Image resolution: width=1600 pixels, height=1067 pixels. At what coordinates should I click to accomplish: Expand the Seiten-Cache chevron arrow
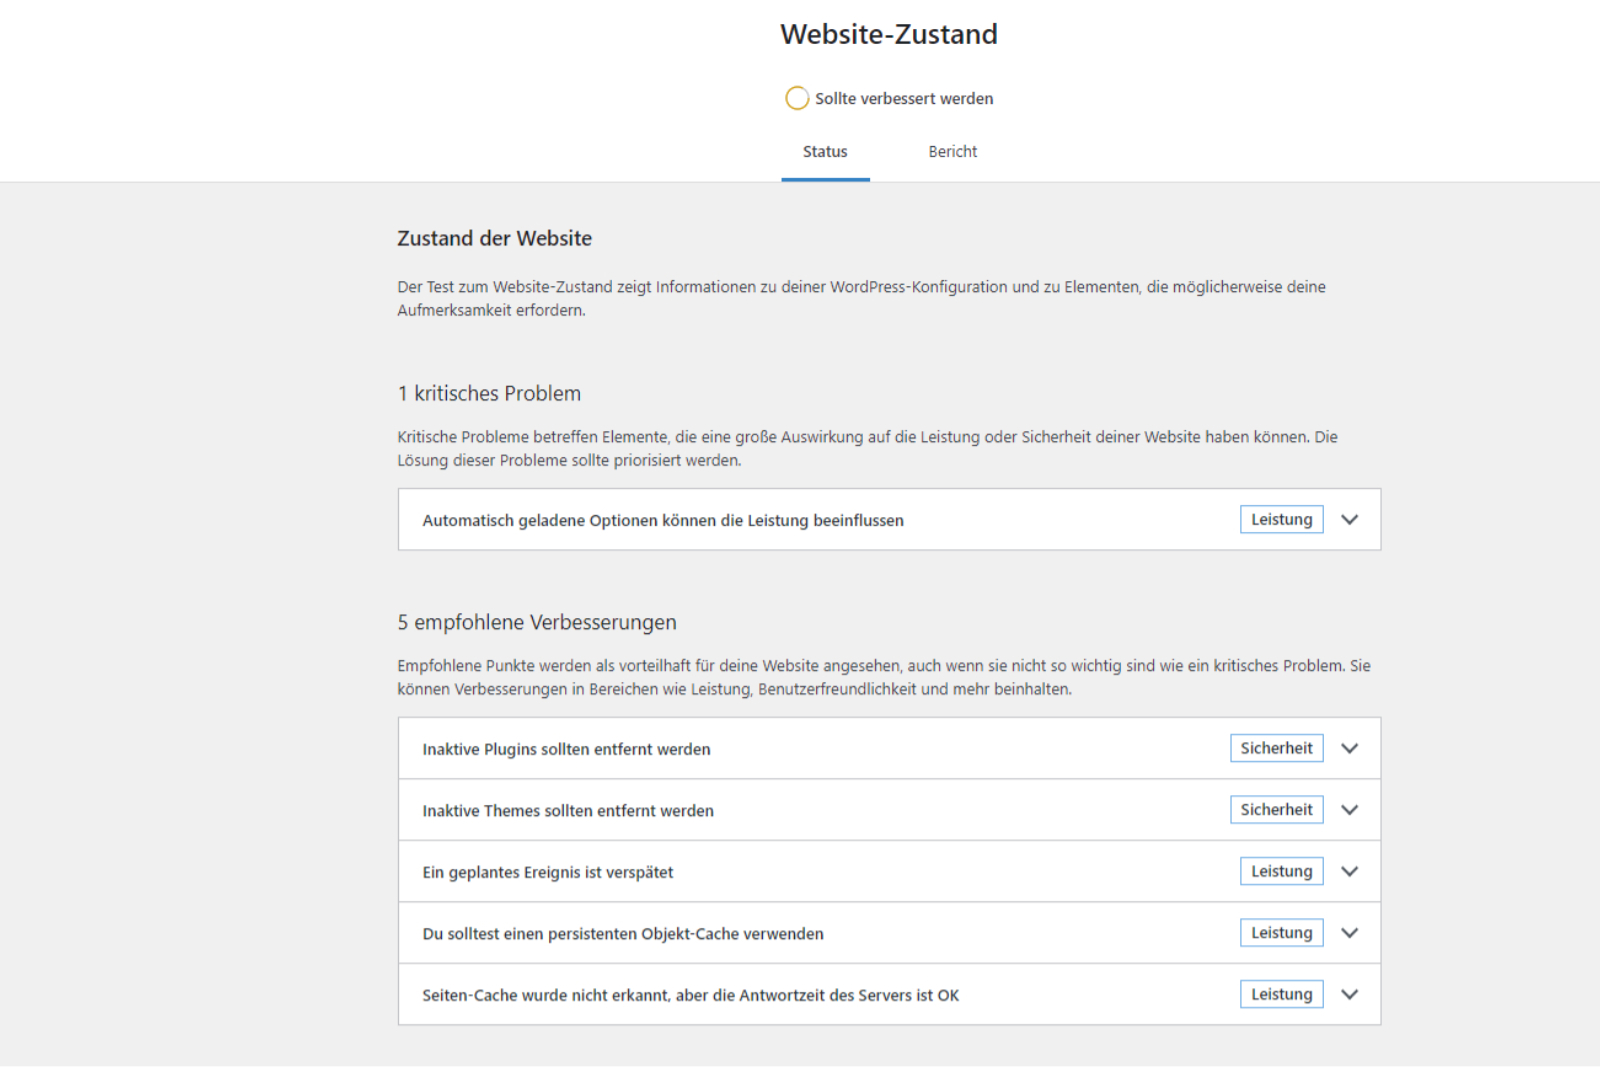coord(1349,995)
